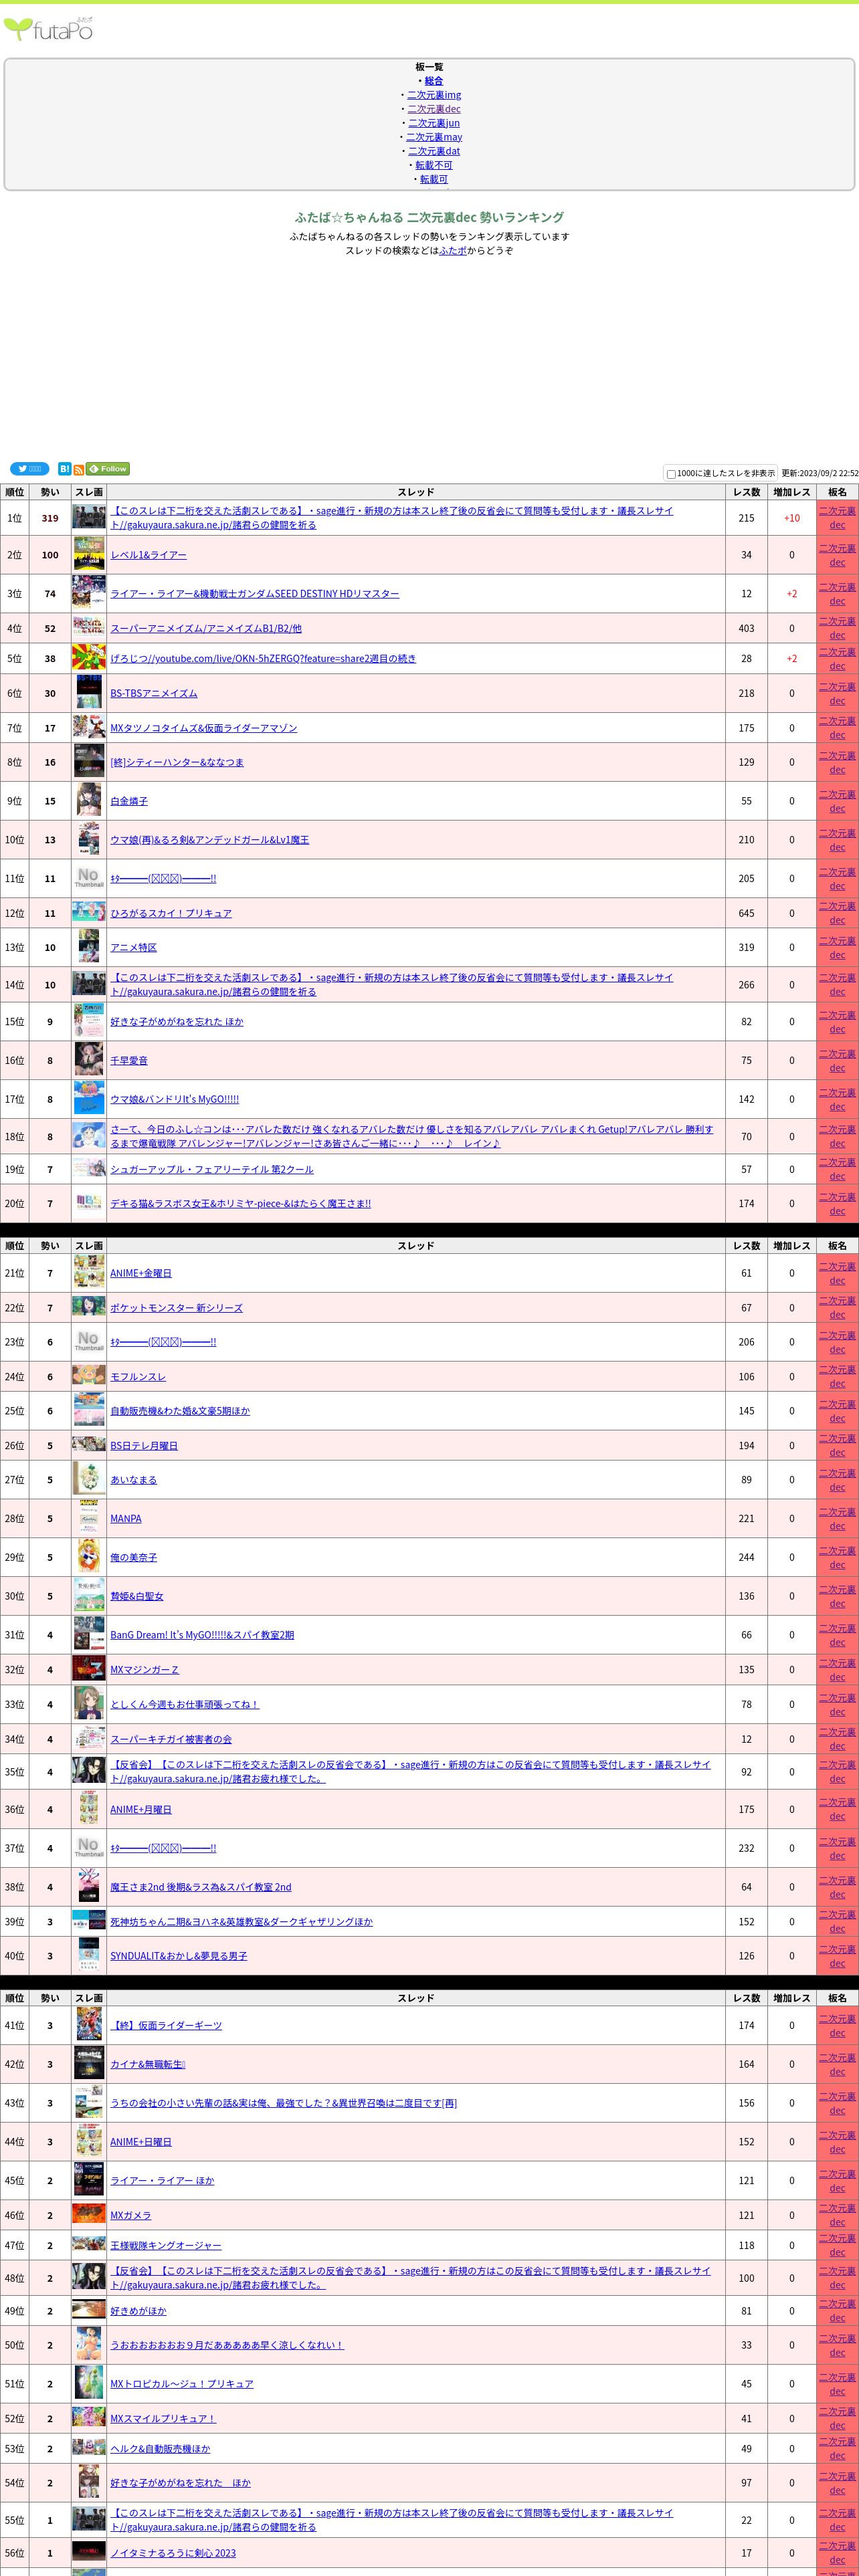The height and width of the screenshot is (2576, 859).
Task: Open thread 贄姫&白聖女
Action: point(137,1596)
